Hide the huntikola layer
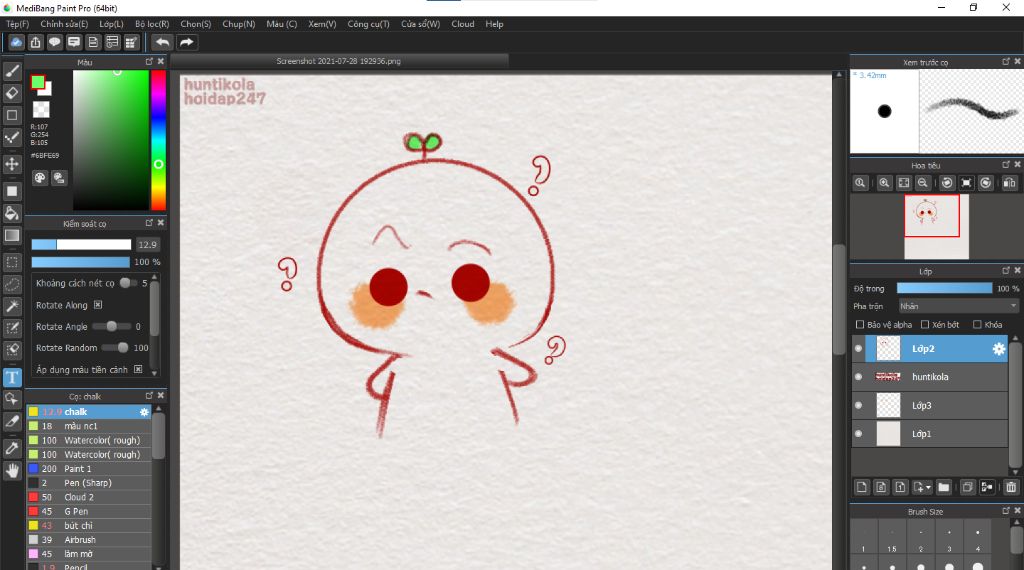 click(858, 377)
